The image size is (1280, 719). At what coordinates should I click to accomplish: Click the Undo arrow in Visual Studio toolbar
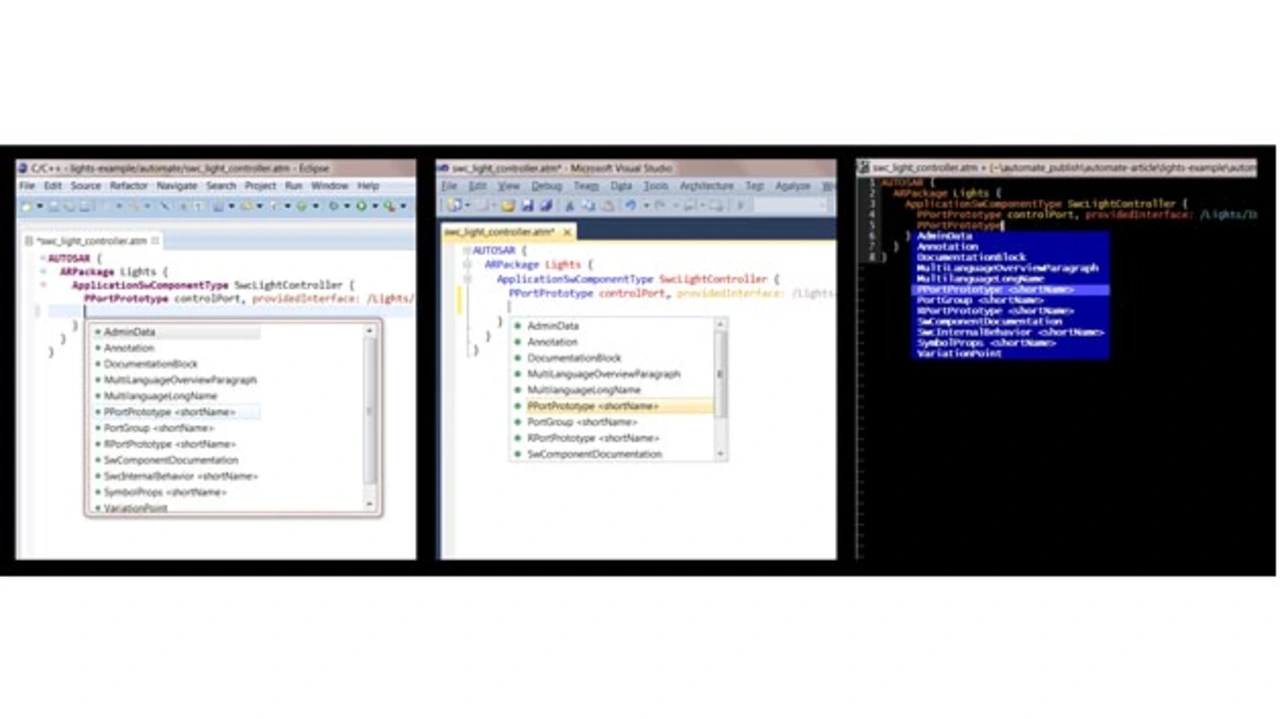click(x=630, y=206)
